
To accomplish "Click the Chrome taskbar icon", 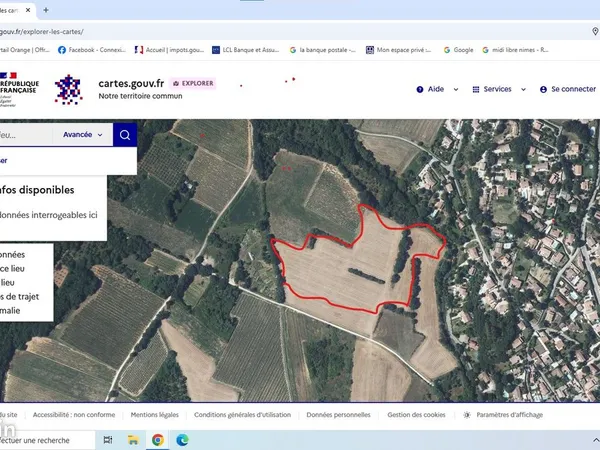I will 158,440.
